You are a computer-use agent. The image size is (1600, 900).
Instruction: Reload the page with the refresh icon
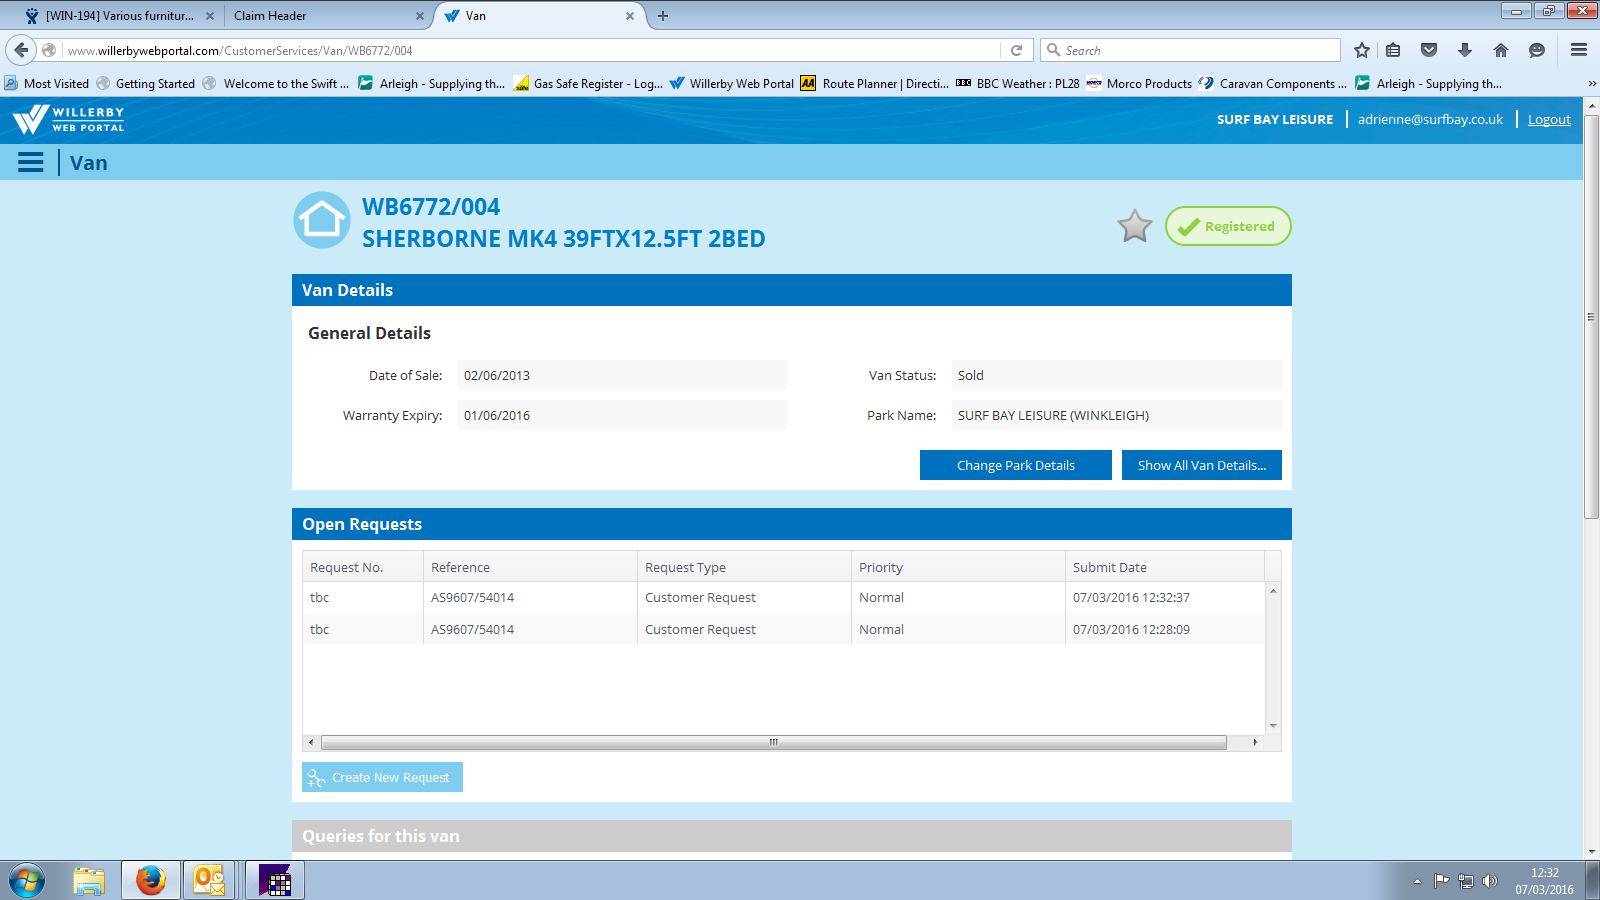(x=1016, y=50)
